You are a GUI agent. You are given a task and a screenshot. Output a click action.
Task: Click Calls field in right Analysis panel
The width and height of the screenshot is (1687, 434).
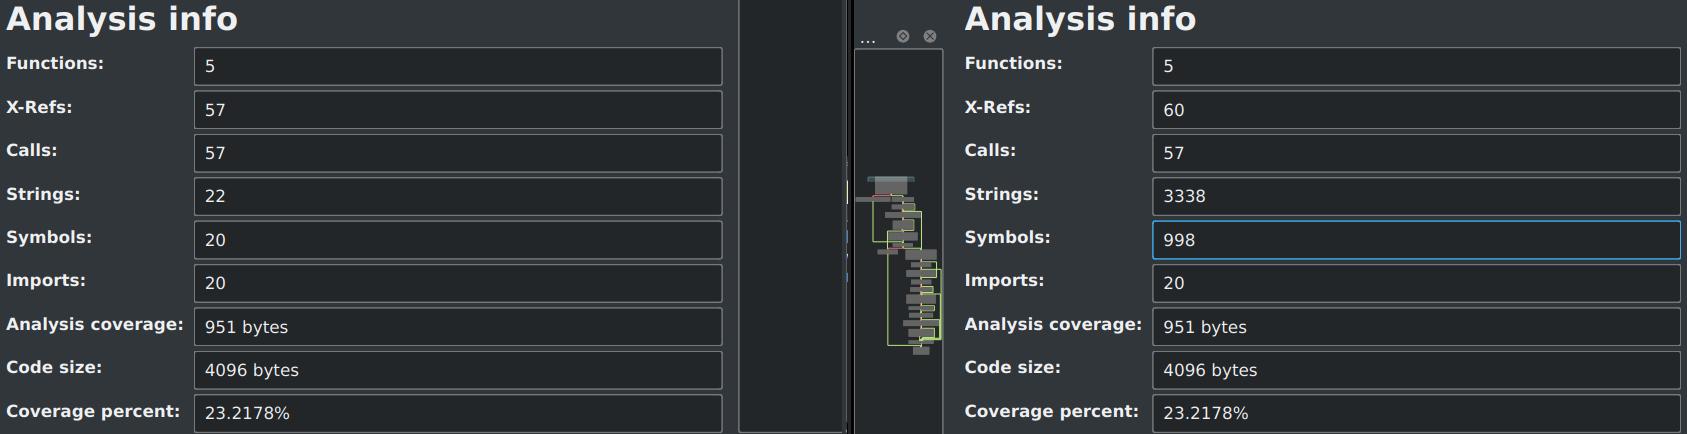1415,153
